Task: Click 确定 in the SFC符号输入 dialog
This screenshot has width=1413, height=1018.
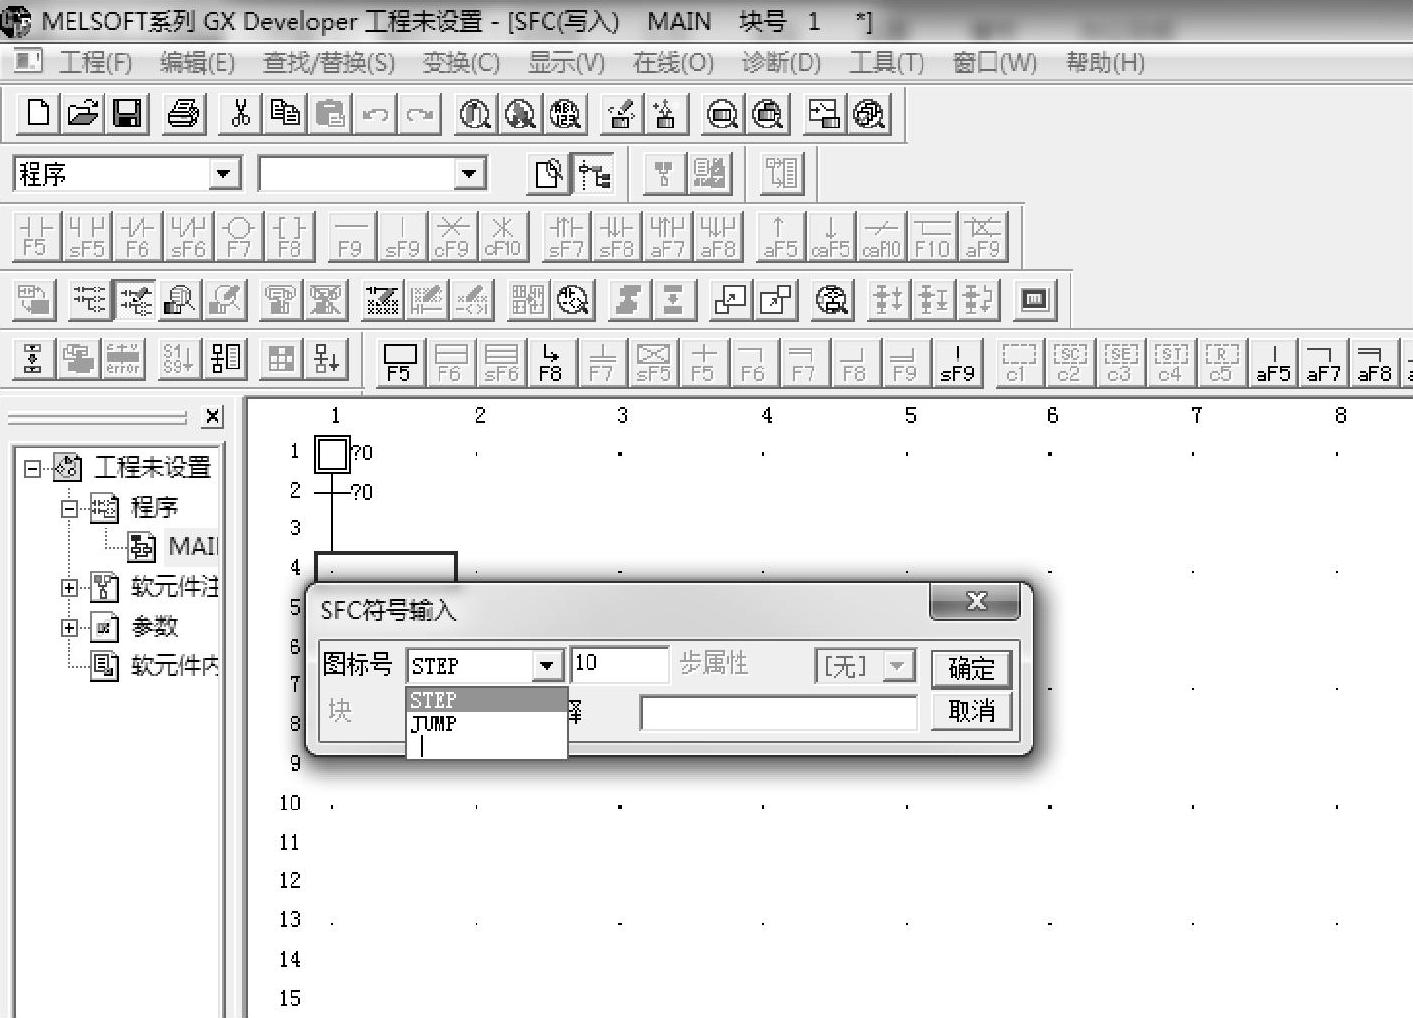Action: (971, 669)
